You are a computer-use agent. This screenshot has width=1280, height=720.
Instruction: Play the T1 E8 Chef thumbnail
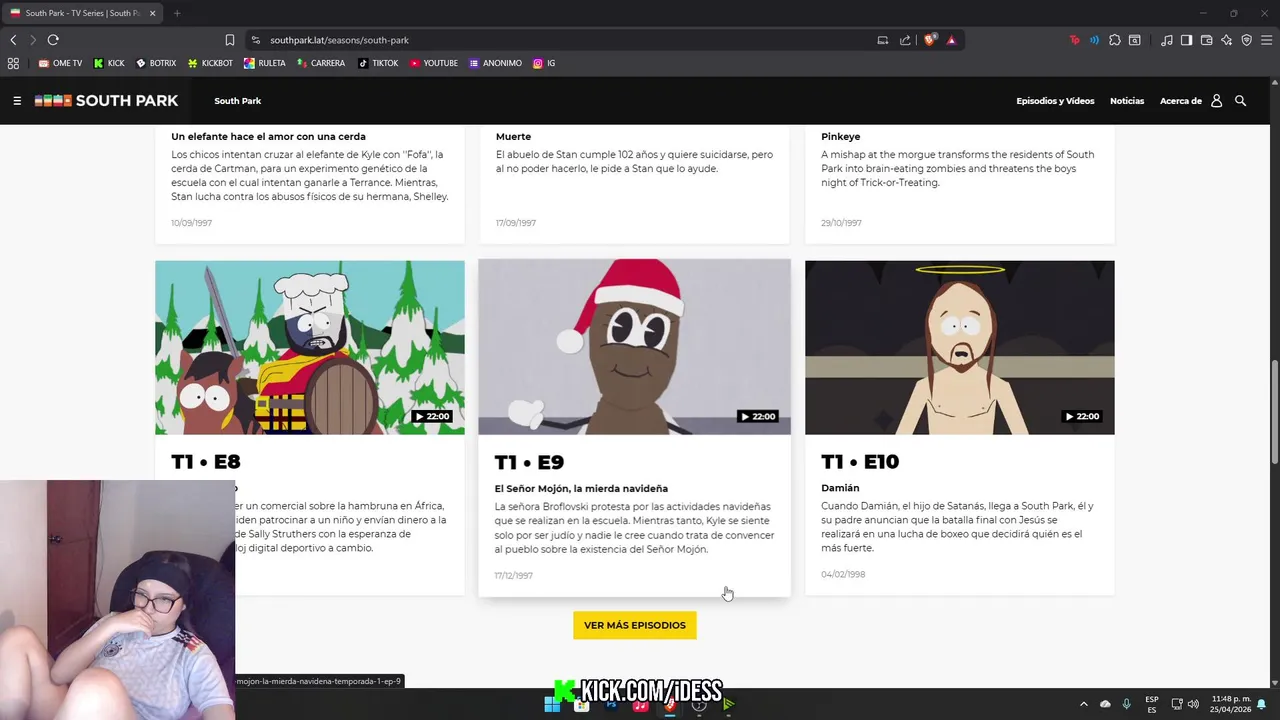point(310,347)
